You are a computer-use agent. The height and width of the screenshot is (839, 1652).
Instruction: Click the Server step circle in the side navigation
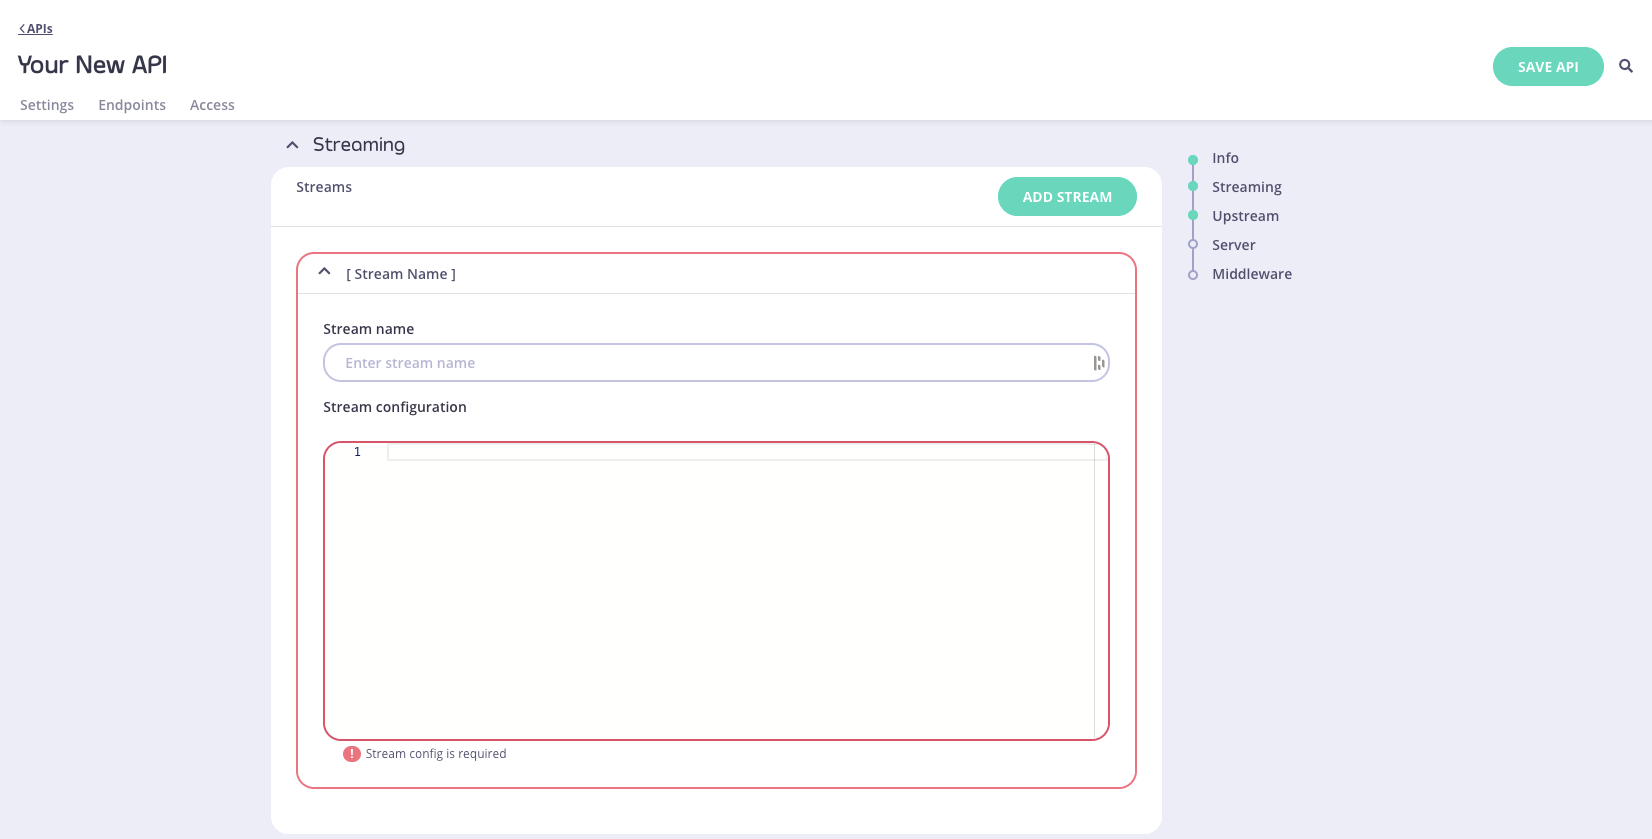[x=1192, y=245]
